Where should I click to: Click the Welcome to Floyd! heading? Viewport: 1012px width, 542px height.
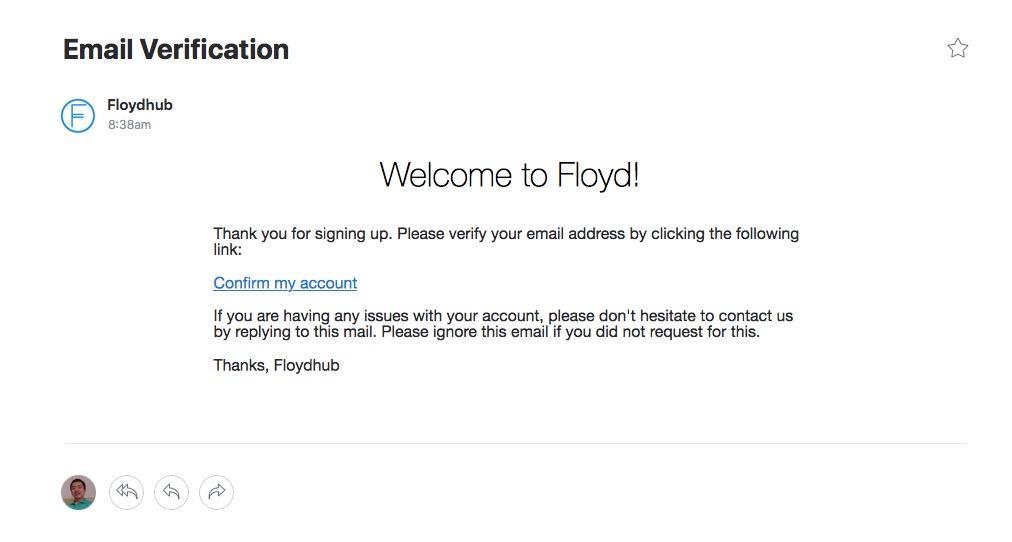pos(509,175)
